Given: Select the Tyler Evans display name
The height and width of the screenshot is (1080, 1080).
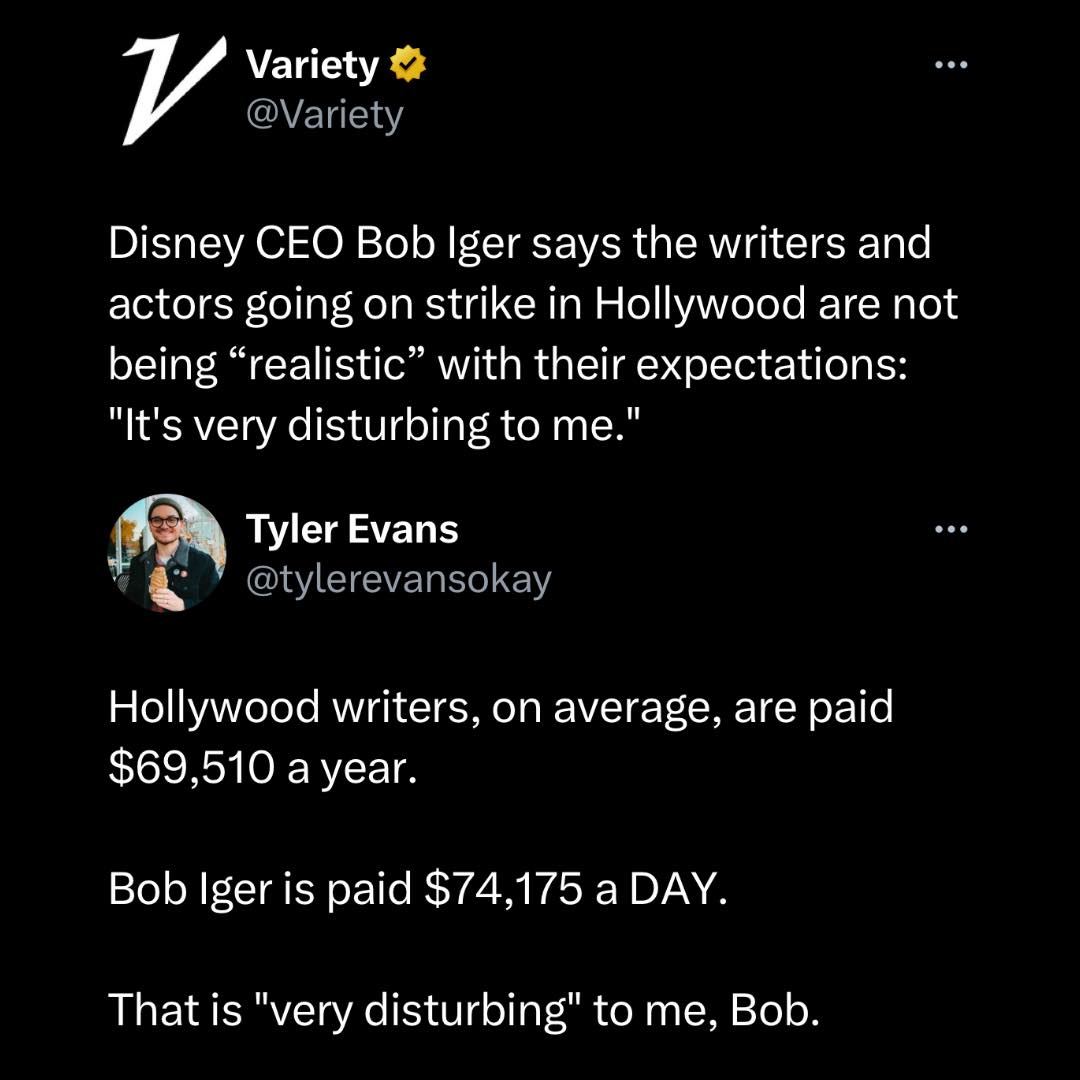Looking at the screenshot, I should coord(352,530).
